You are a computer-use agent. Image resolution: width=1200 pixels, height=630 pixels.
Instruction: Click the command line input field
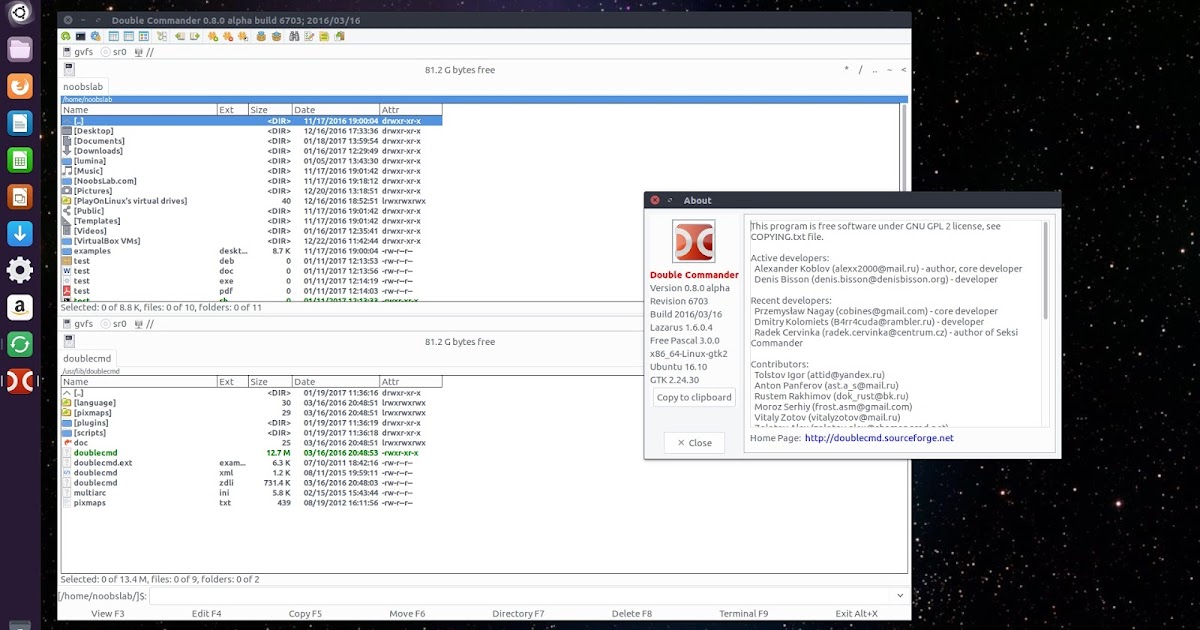click(x=521, y=596)
